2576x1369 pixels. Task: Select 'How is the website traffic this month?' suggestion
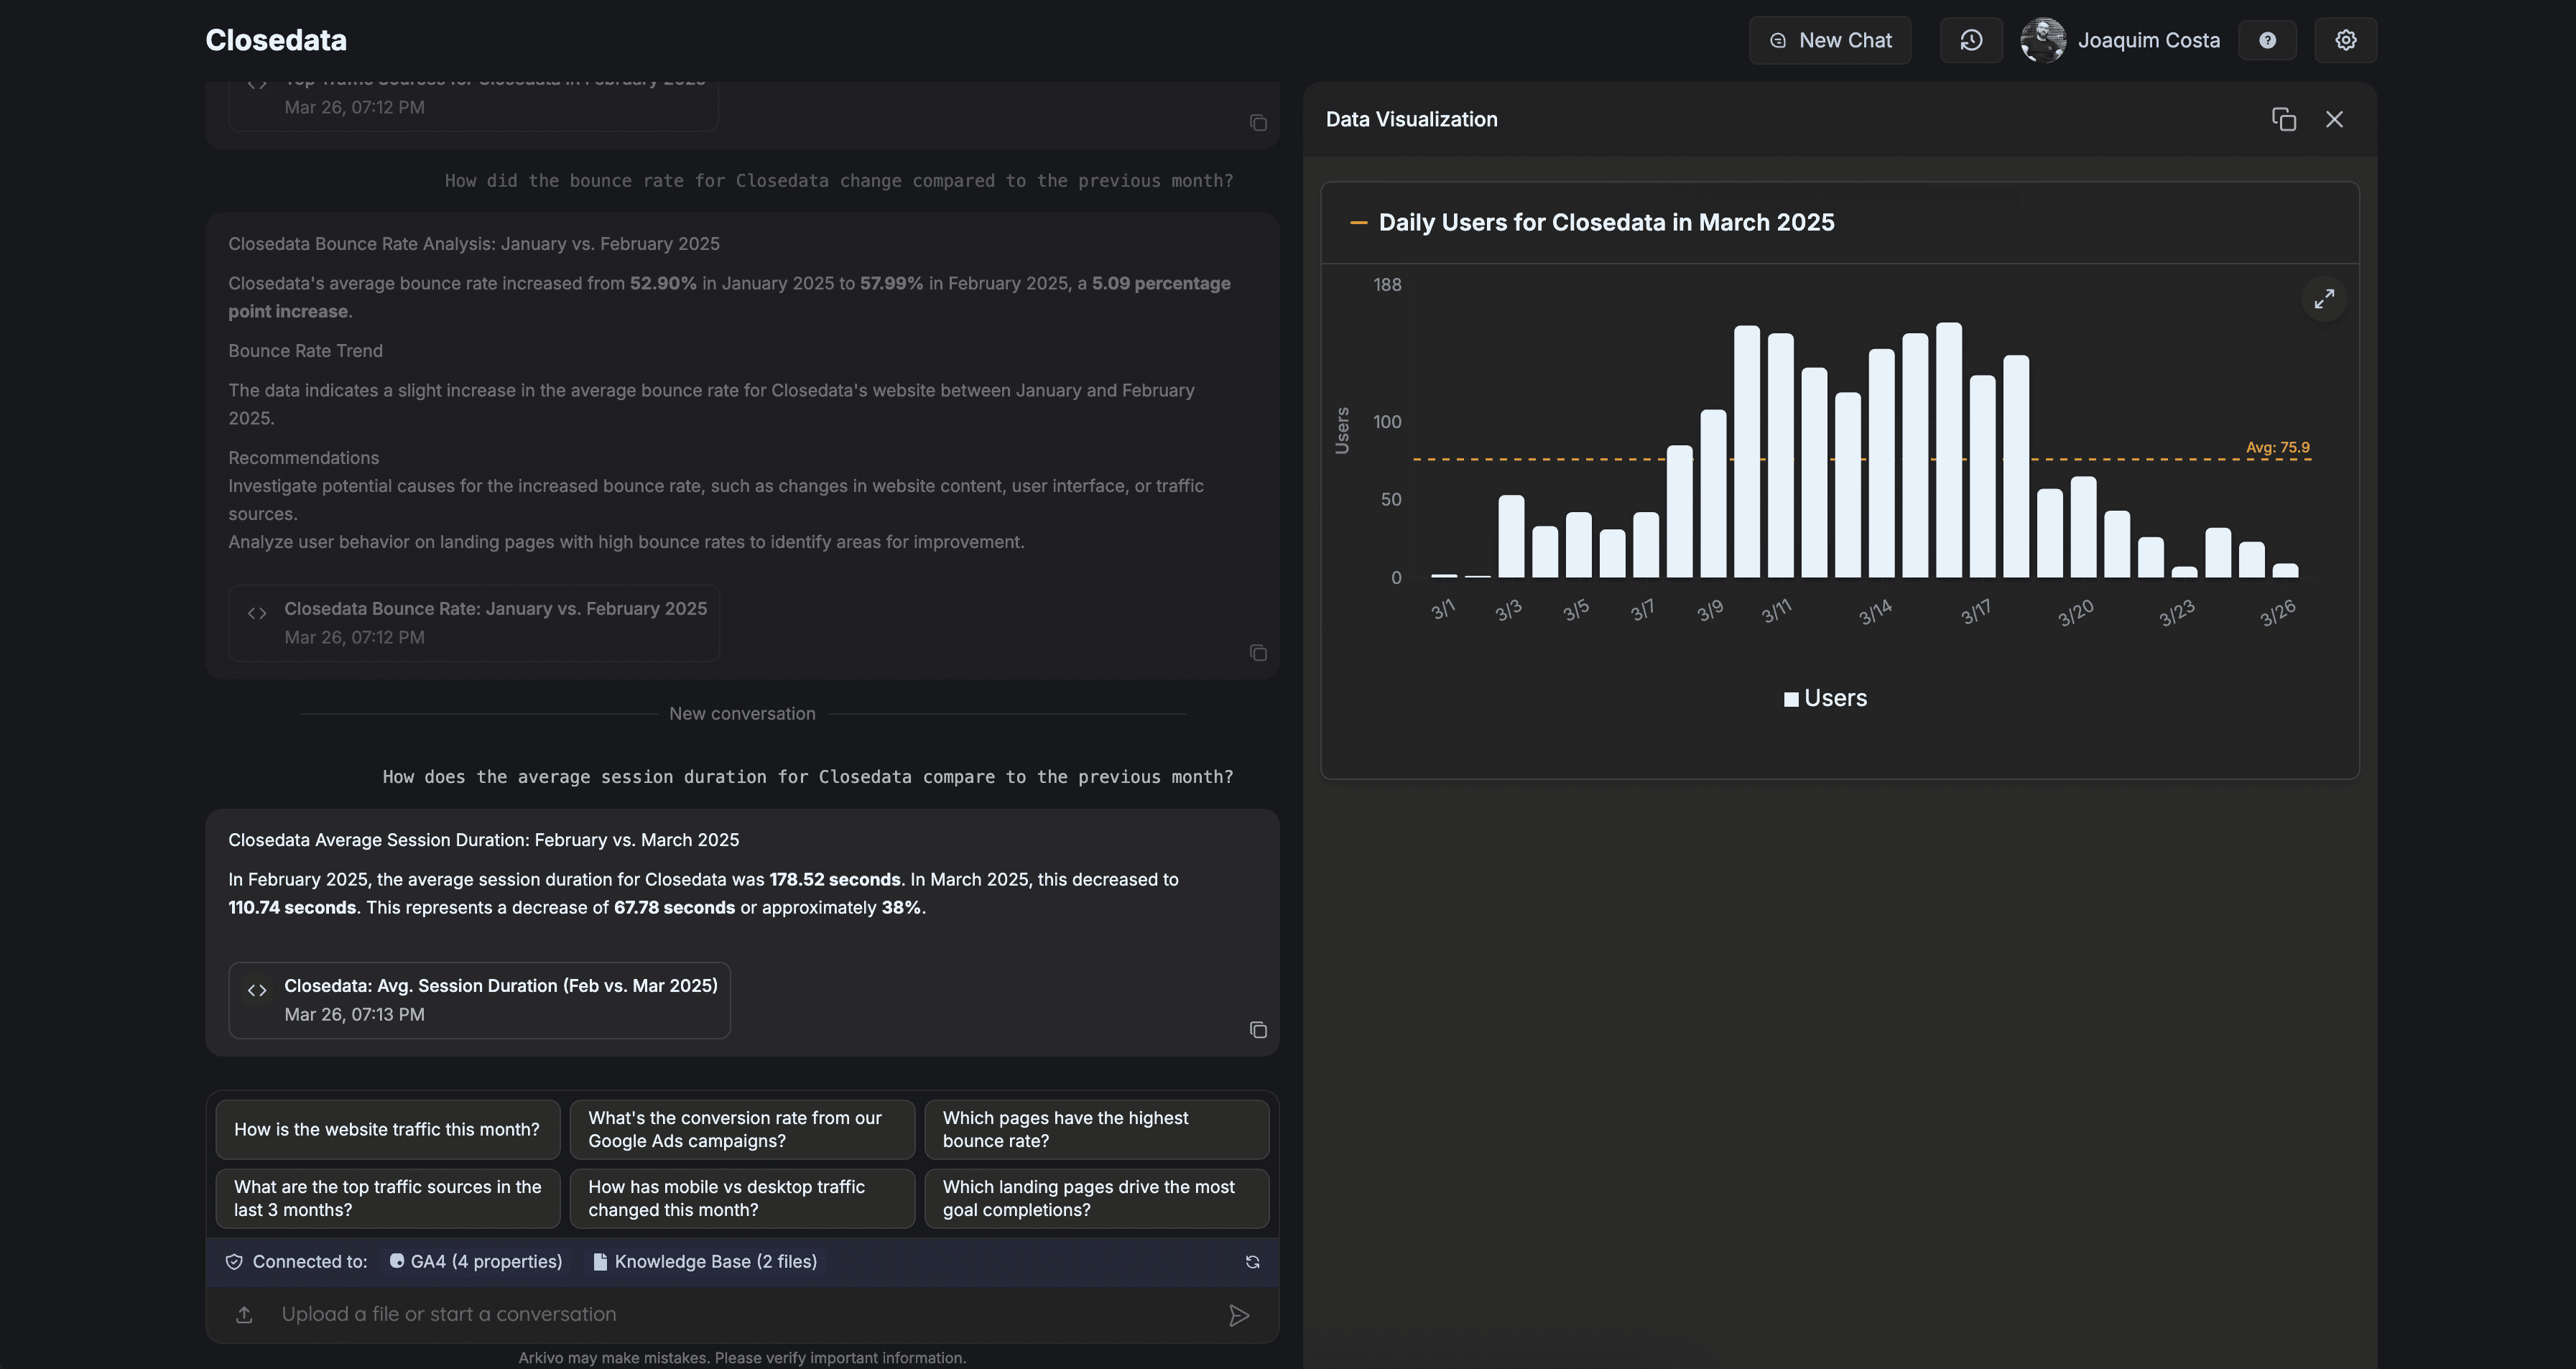tap(387, 1129)
